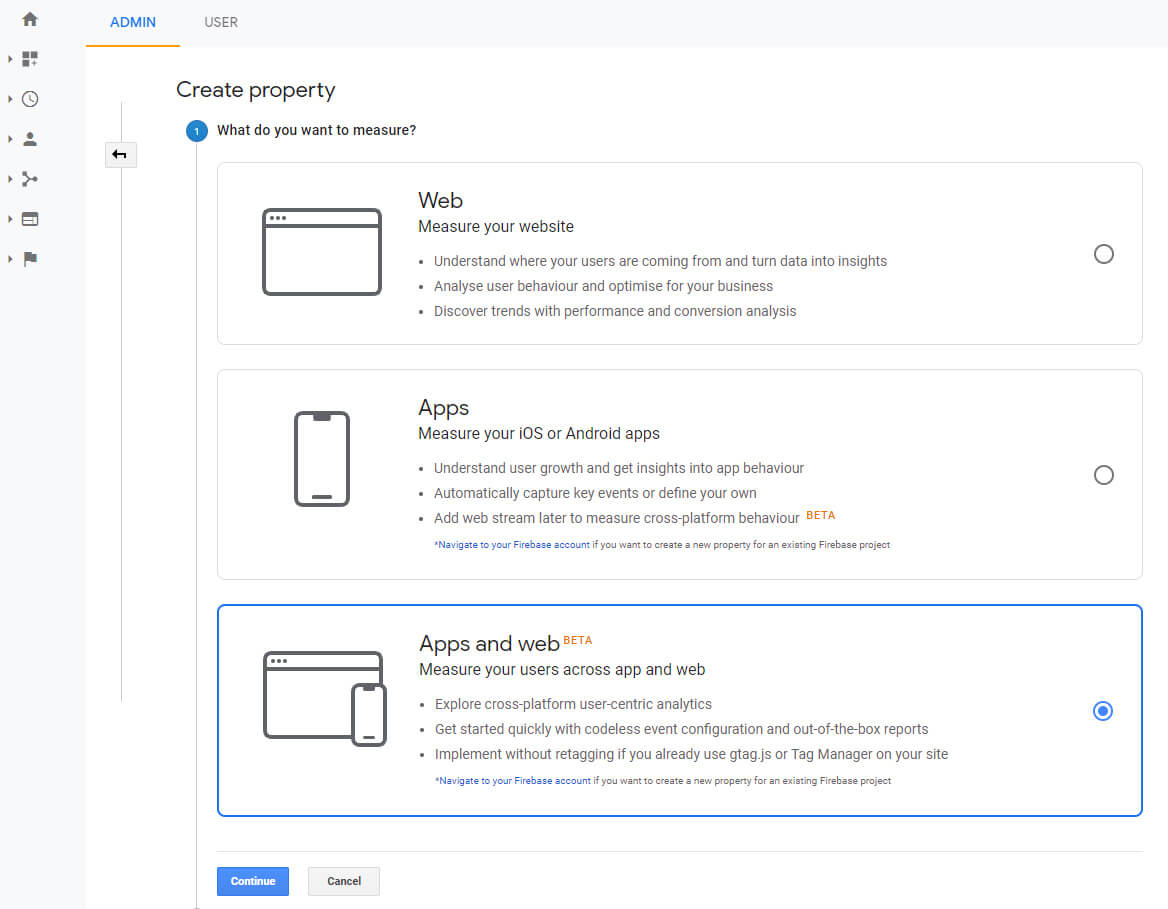1168x909 pixels.
Task: Cancel the property creation
Action: coord(343,881)
